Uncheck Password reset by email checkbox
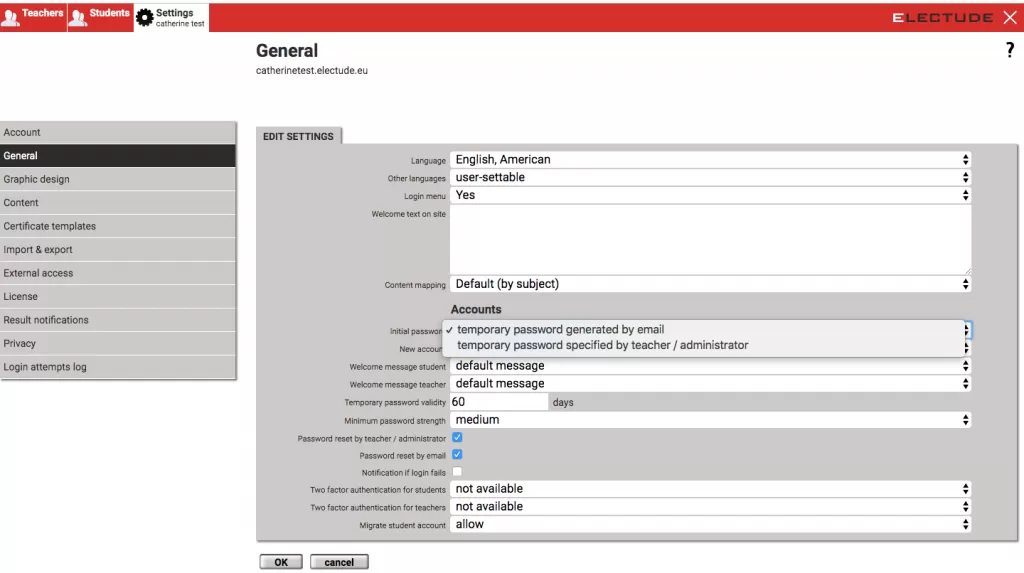Screen dimensions: 1024x573 click(457, 455)
